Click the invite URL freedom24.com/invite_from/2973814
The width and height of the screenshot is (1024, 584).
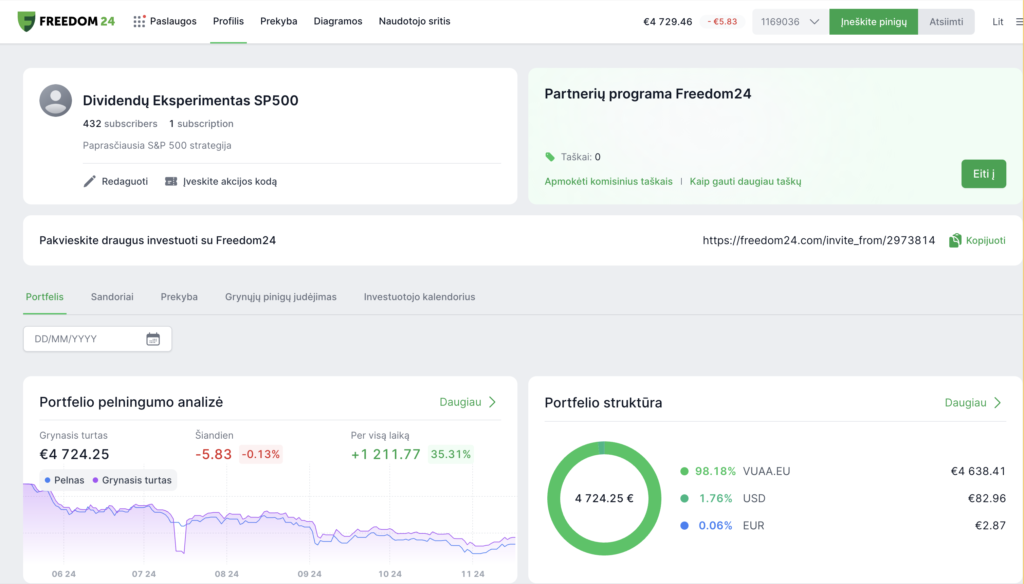(x=818, y=240)
